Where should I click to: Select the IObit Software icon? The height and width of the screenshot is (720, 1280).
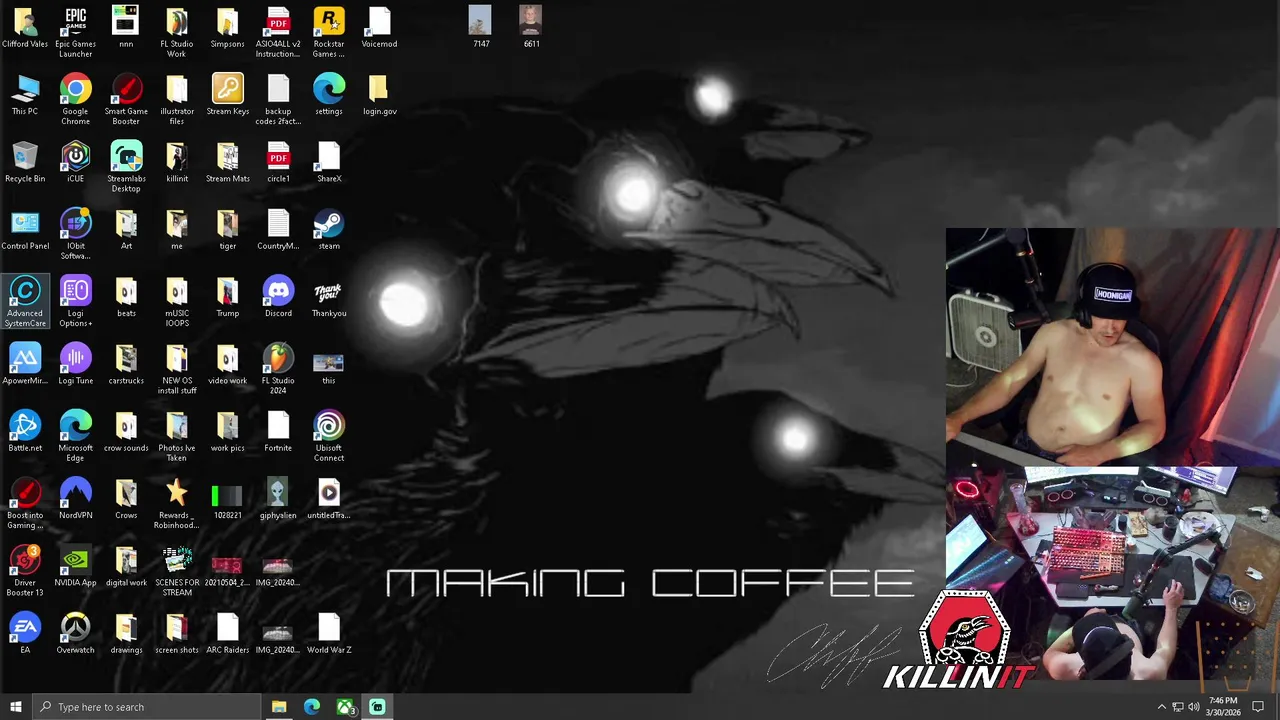pos(75,233)
